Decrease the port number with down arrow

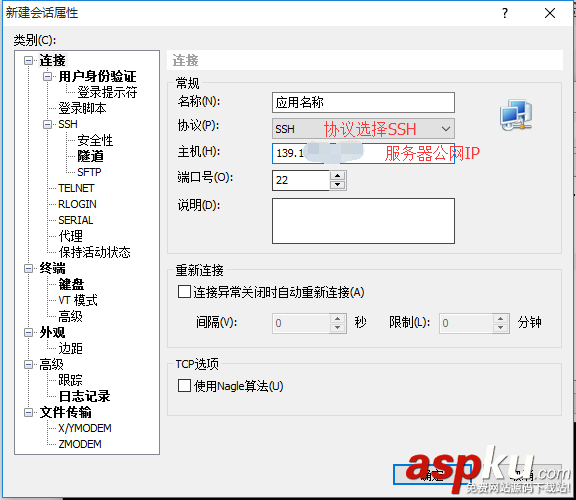click(x=338, y=185)
